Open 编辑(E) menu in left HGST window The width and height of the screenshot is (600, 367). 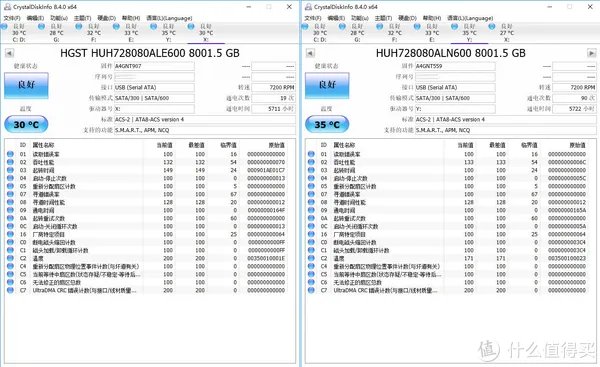[35, 18]
